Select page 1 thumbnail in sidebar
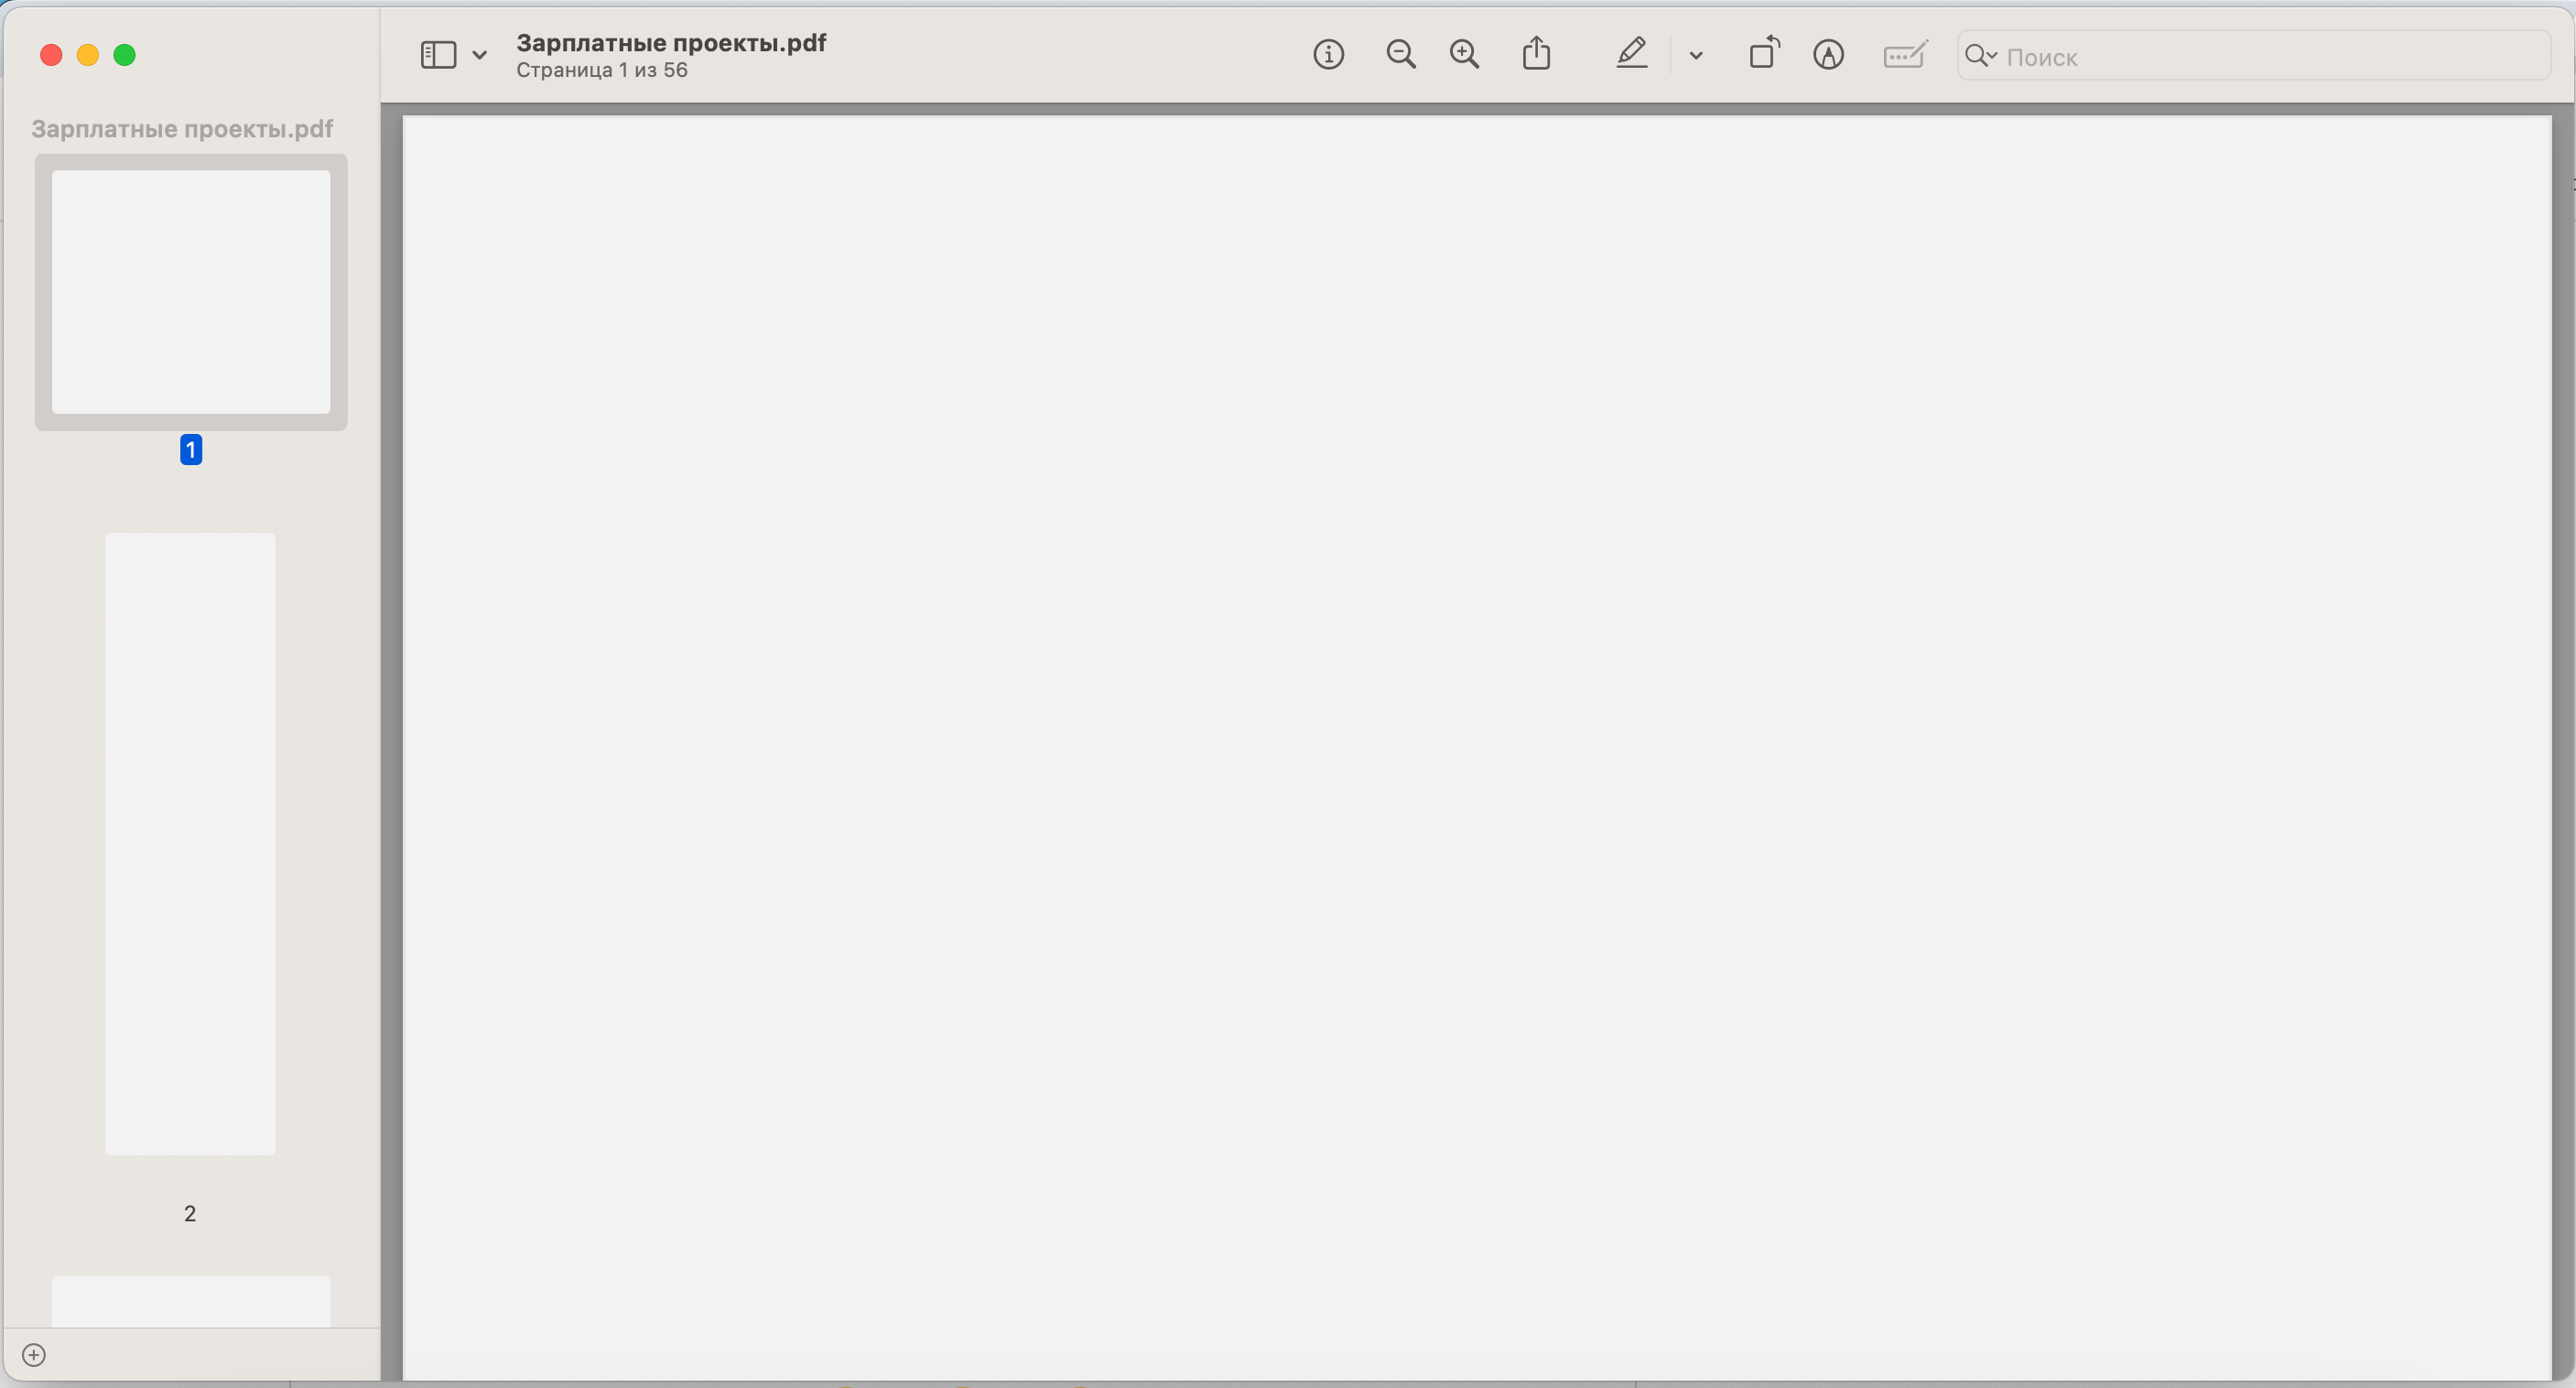This screenshot has width=2576, height=1388. [x=191, y=292]
